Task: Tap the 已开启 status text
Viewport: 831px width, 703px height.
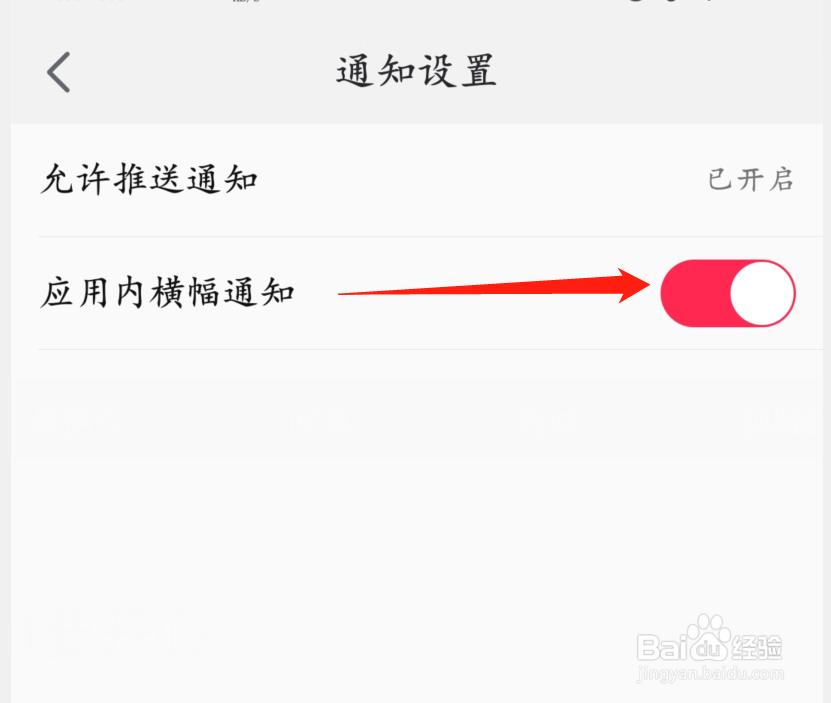Action: 750,180
